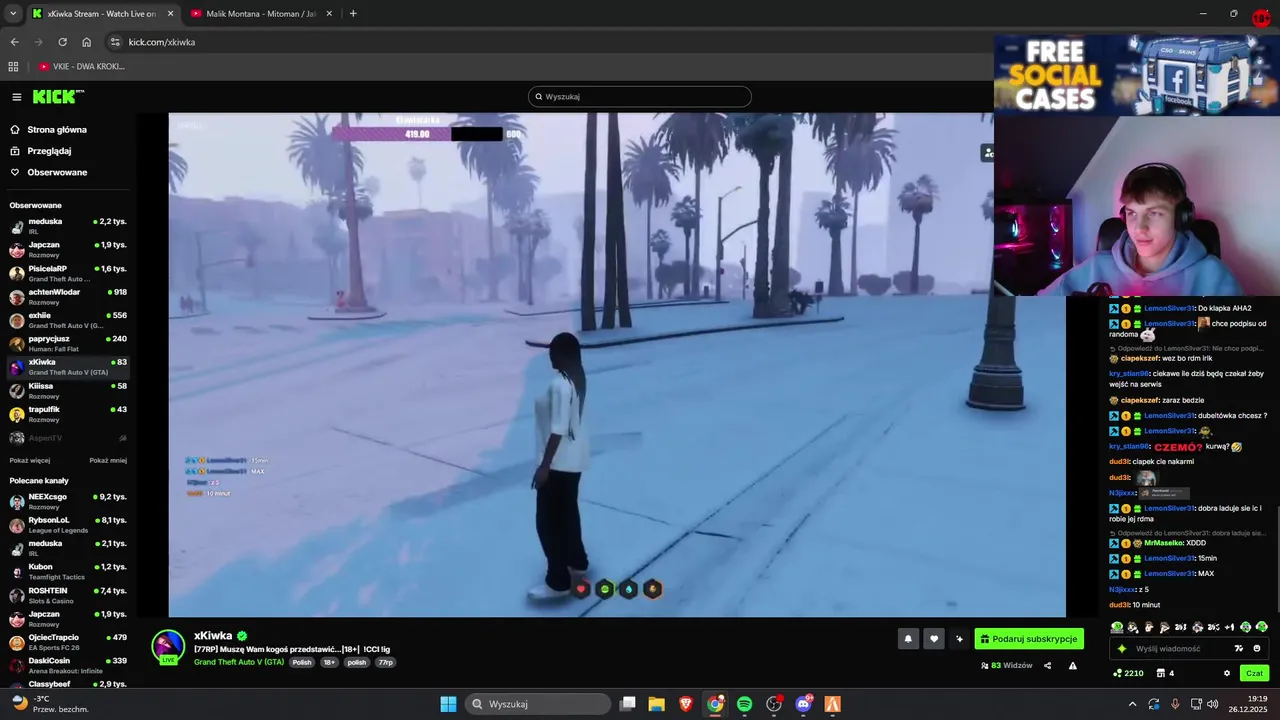The height and width of the screenshot is (720, 1280).
Task: Open followed channel meduska (IRL, 2,2 tys.)
Action: [x=68, y=226]
